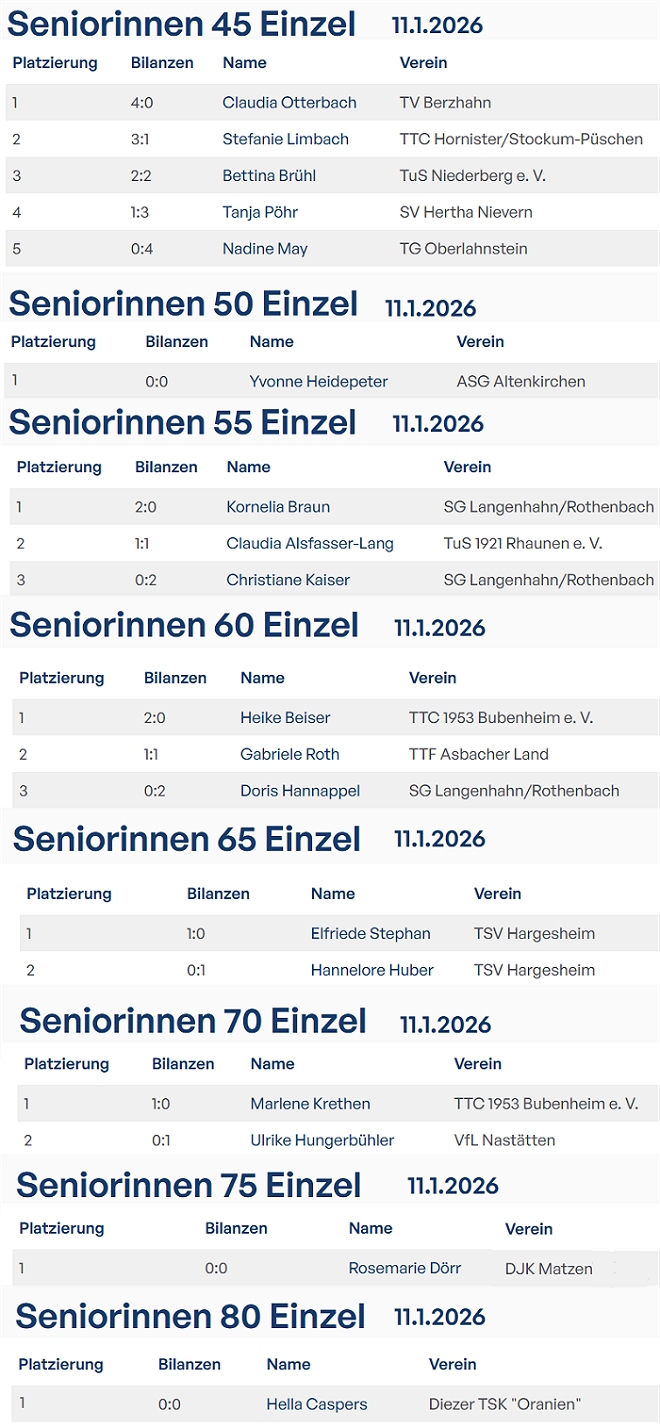Click Heike Beiser player link

pos(285,718)
